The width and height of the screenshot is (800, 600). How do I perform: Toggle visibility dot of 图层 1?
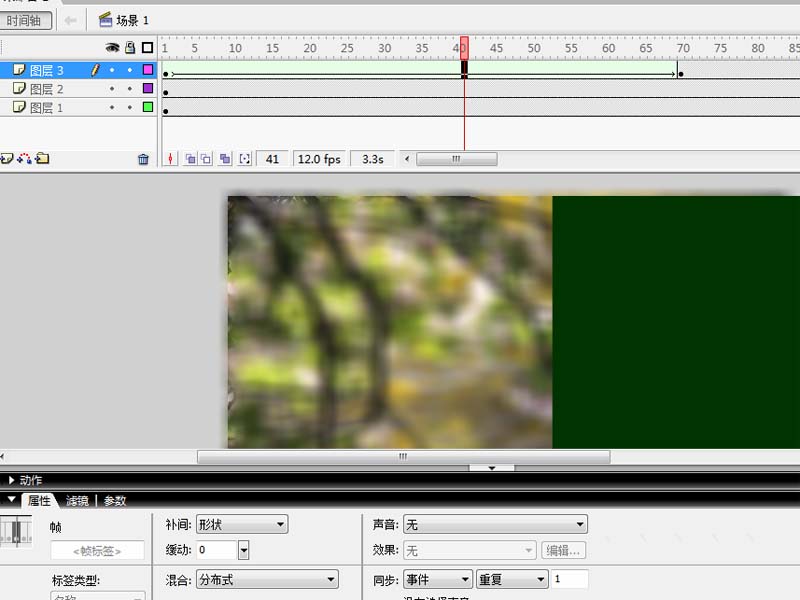click(x=112, y=107)
